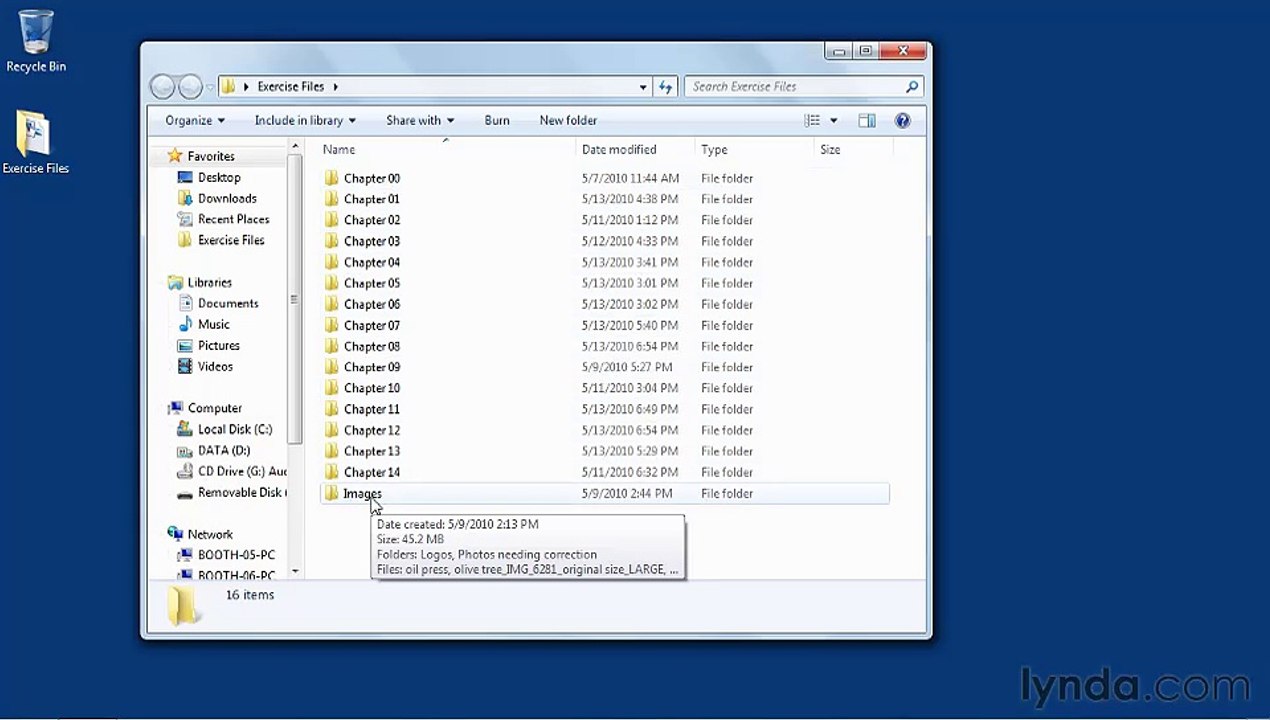Viewport: 1270px width, 720px height.
Task: Open the Include in library dropdown
Action: [x=305, y=120]
